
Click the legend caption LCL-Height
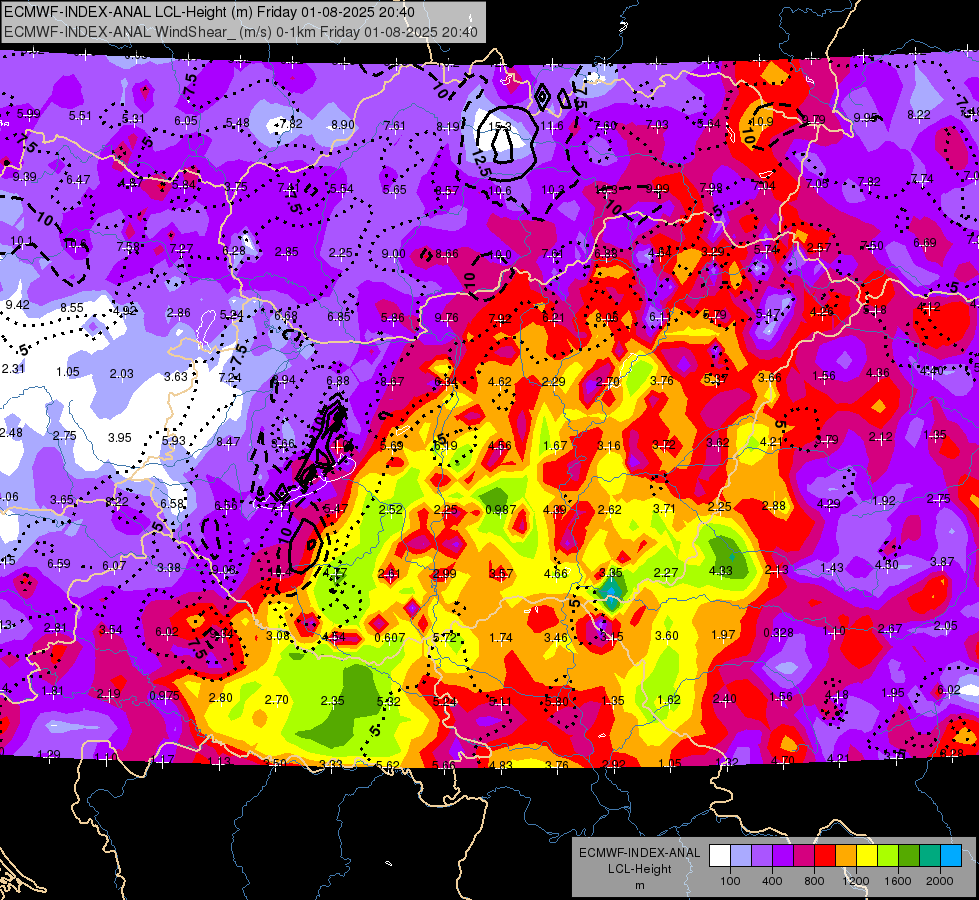coord(639,869)
